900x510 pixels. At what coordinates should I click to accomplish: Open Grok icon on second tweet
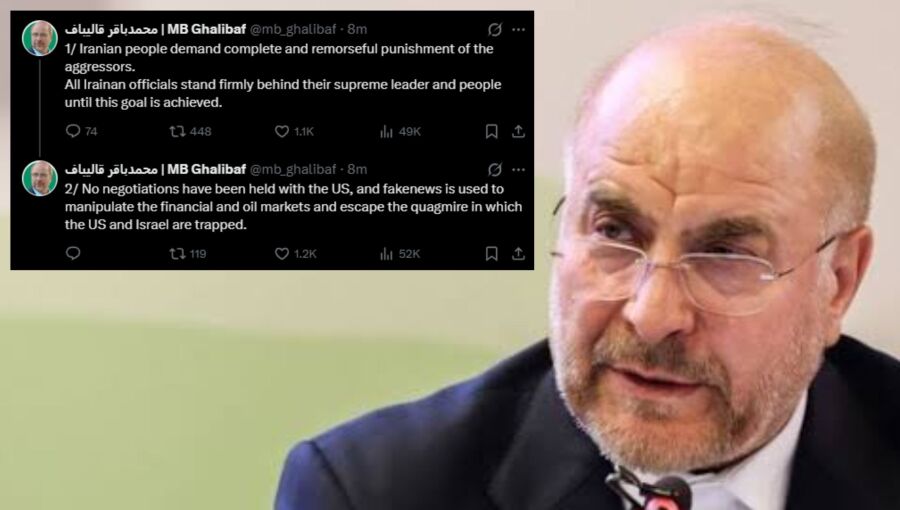(x=495, y=169)
